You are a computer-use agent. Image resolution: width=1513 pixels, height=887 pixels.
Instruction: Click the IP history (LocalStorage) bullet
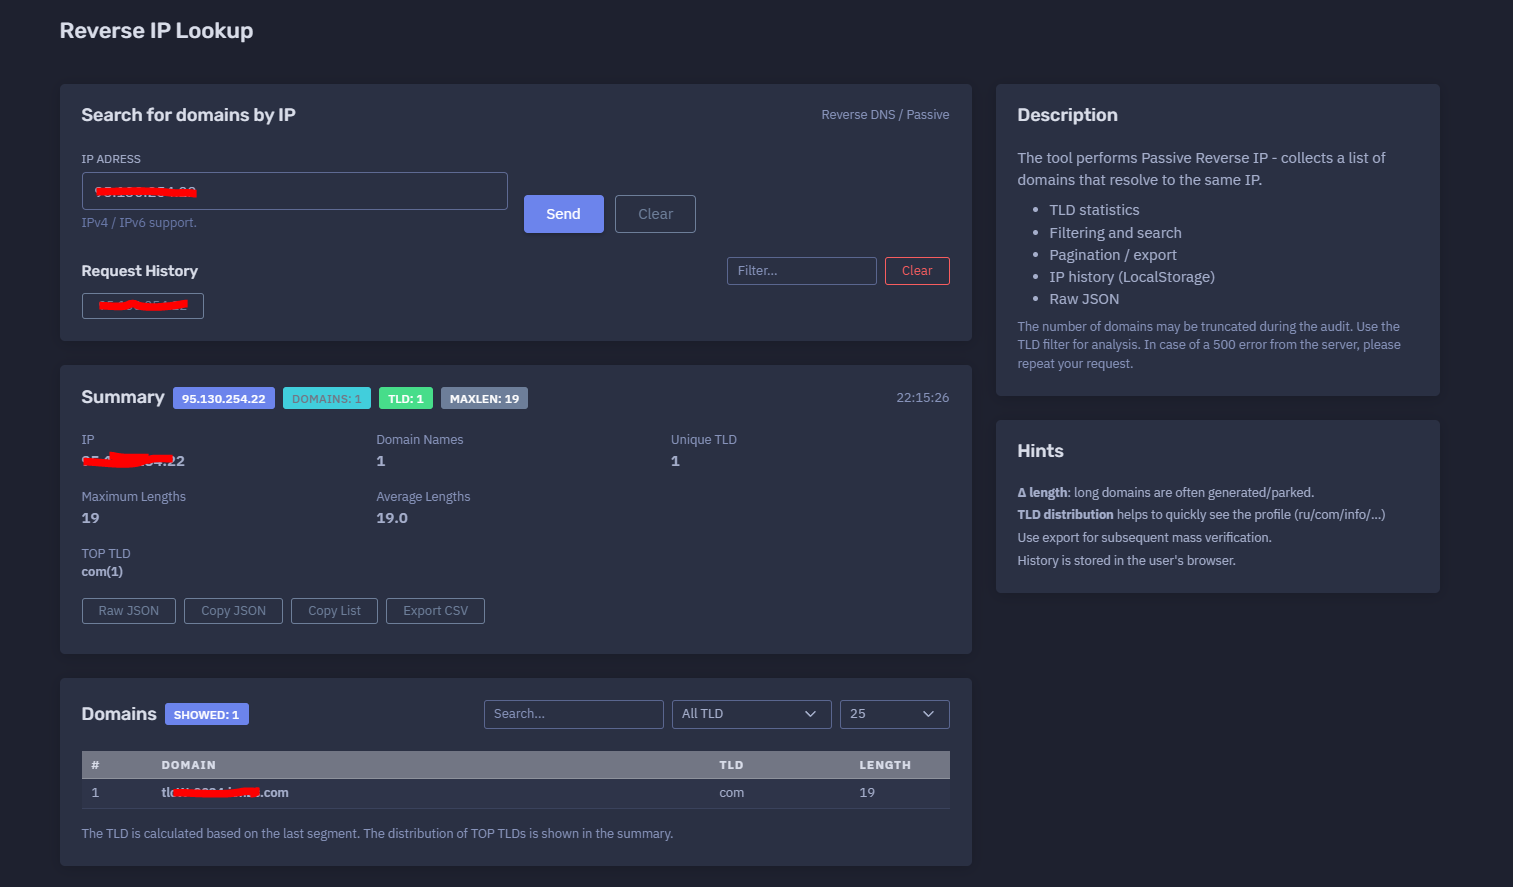1132,277
